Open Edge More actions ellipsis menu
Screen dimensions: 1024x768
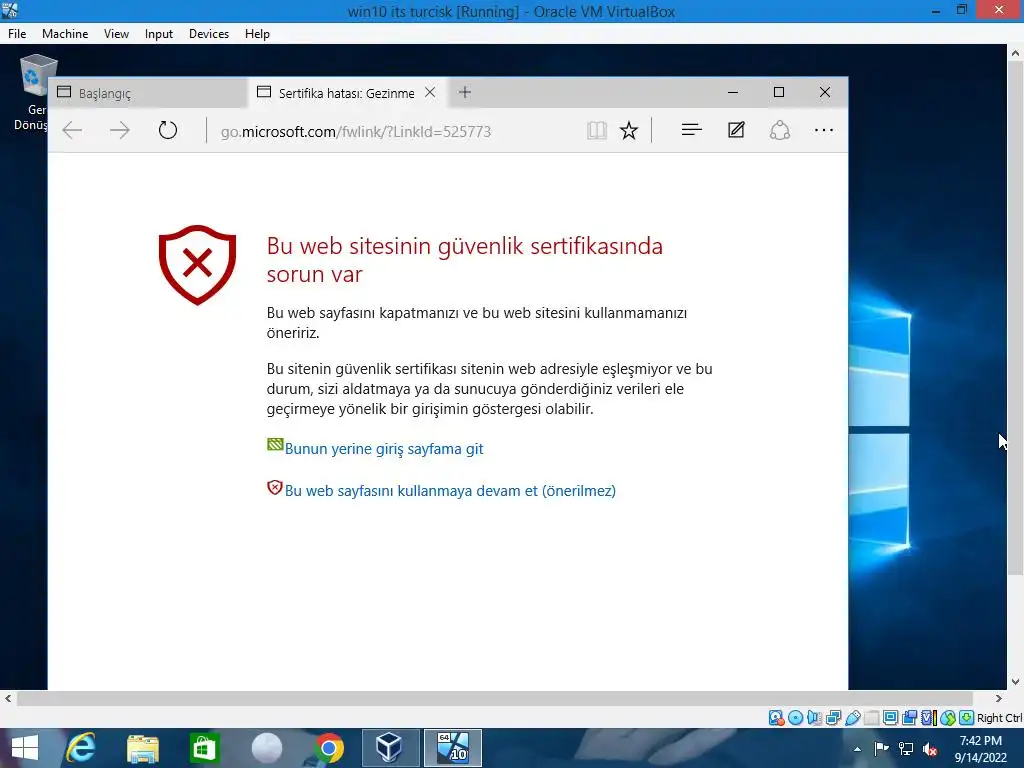click(x=824, y=130)
